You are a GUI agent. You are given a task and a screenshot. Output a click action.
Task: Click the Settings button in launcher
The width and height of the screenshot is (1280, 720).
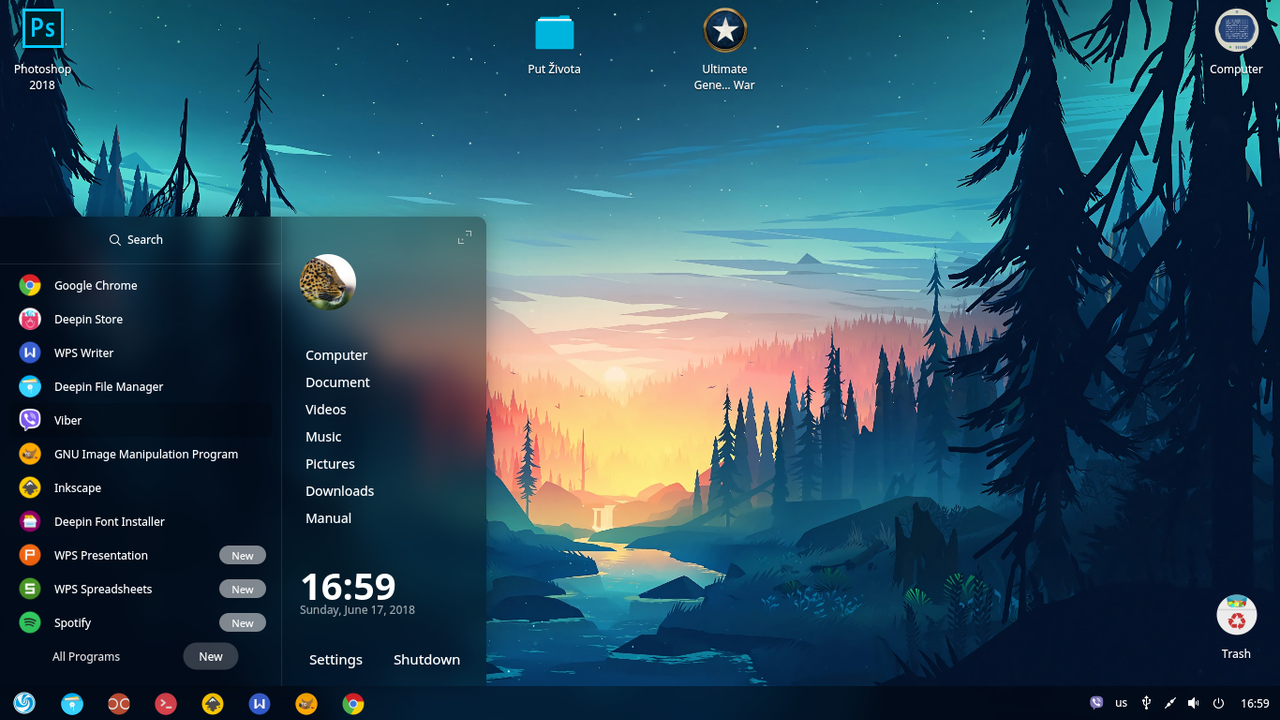[335, 660]
